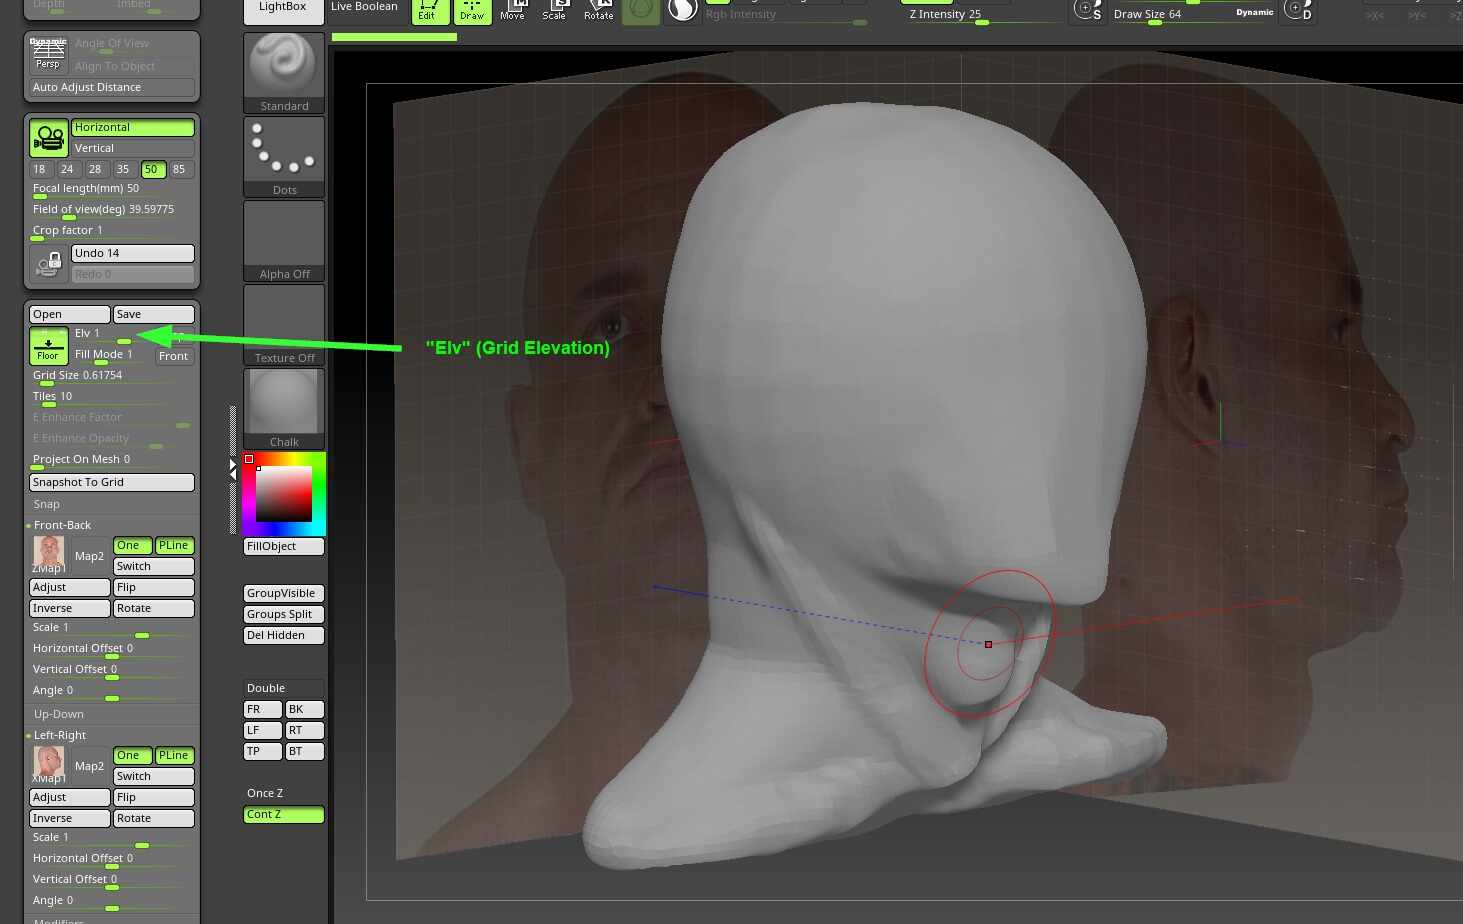Click the Save grid button

pyautogui.click(x=153, y=314)
